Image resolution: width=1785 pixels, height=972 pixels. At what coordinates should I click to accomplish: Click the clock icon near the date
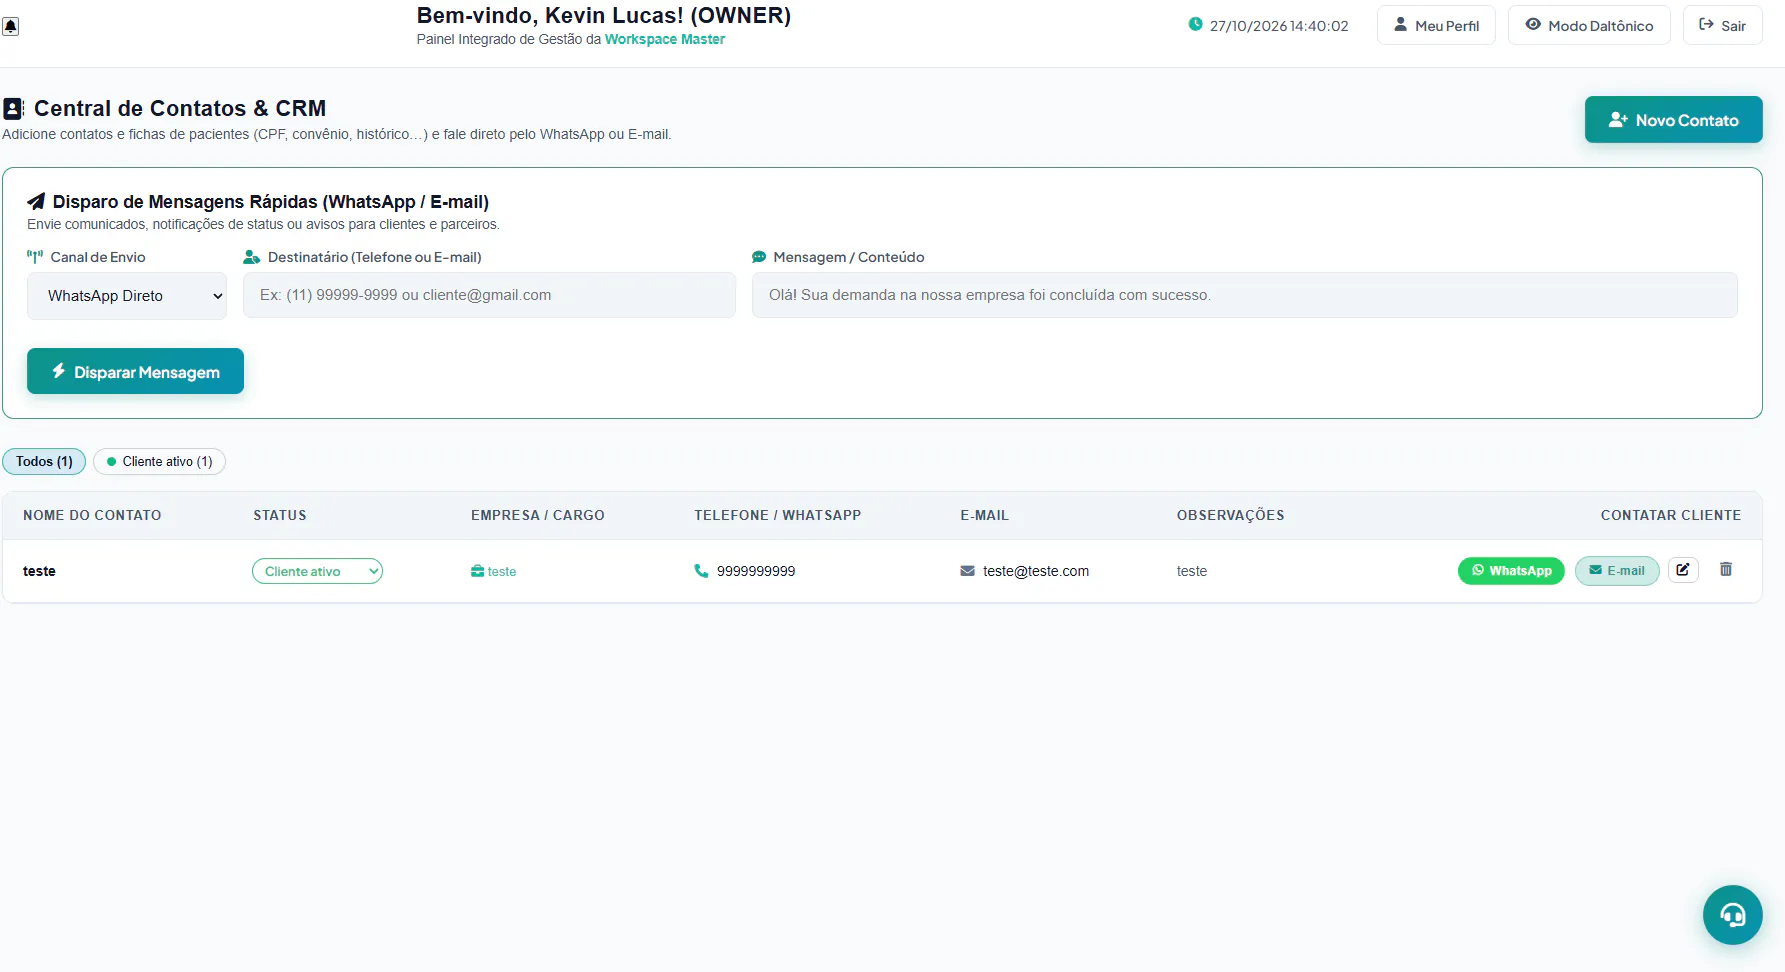[x=1195, y=24]
